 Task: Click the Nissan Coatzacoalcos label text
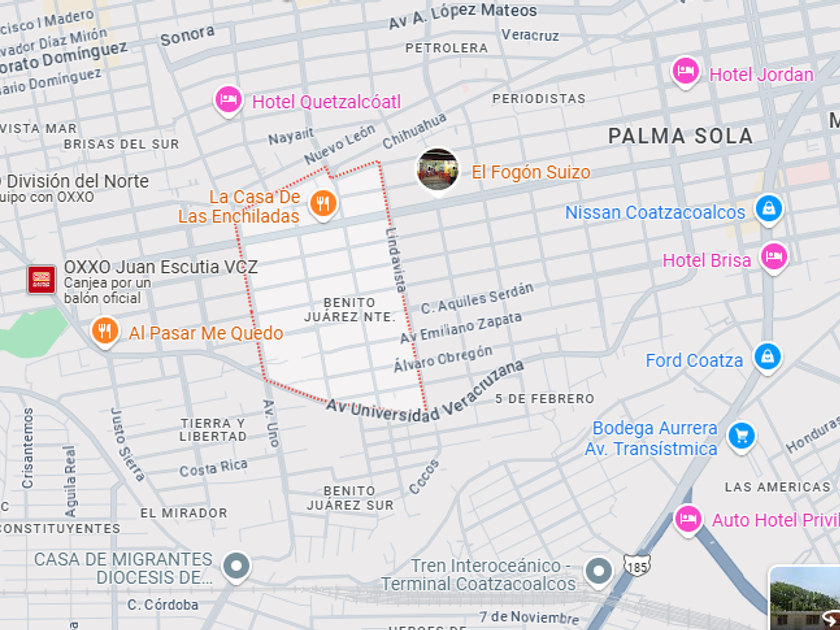655,212
